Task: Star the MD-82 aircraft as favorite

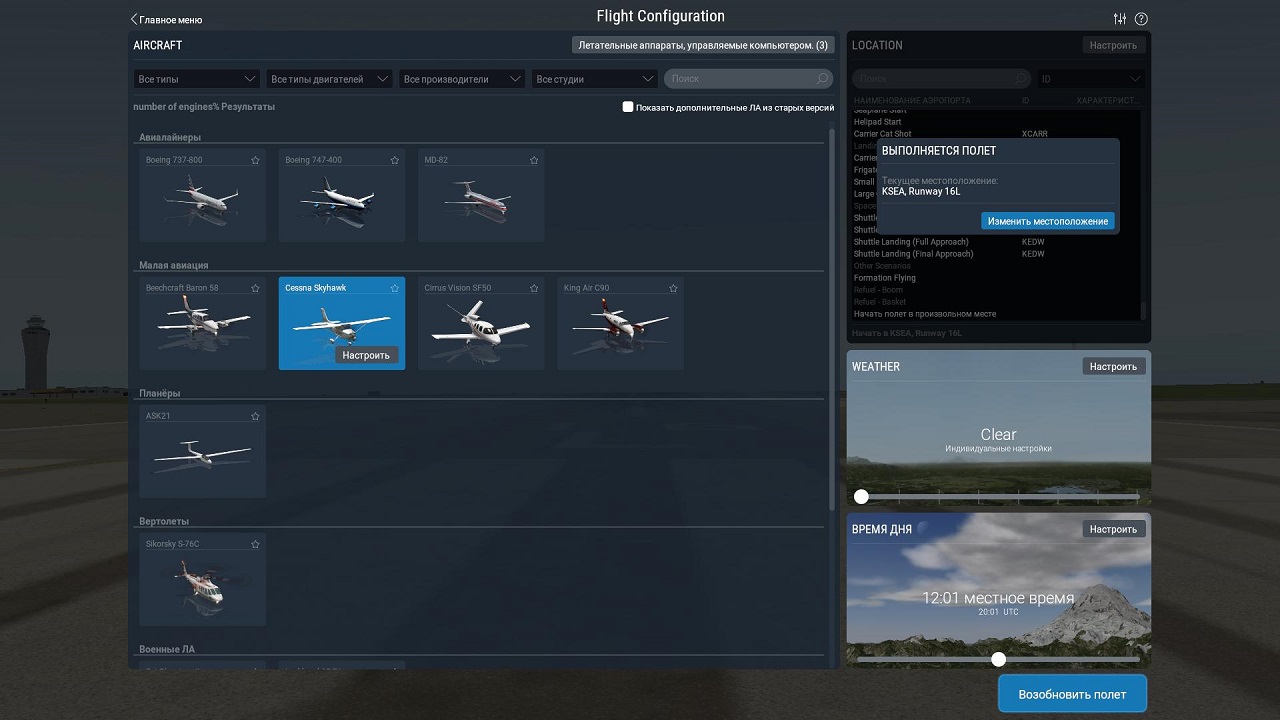Action: click(534, 160)
